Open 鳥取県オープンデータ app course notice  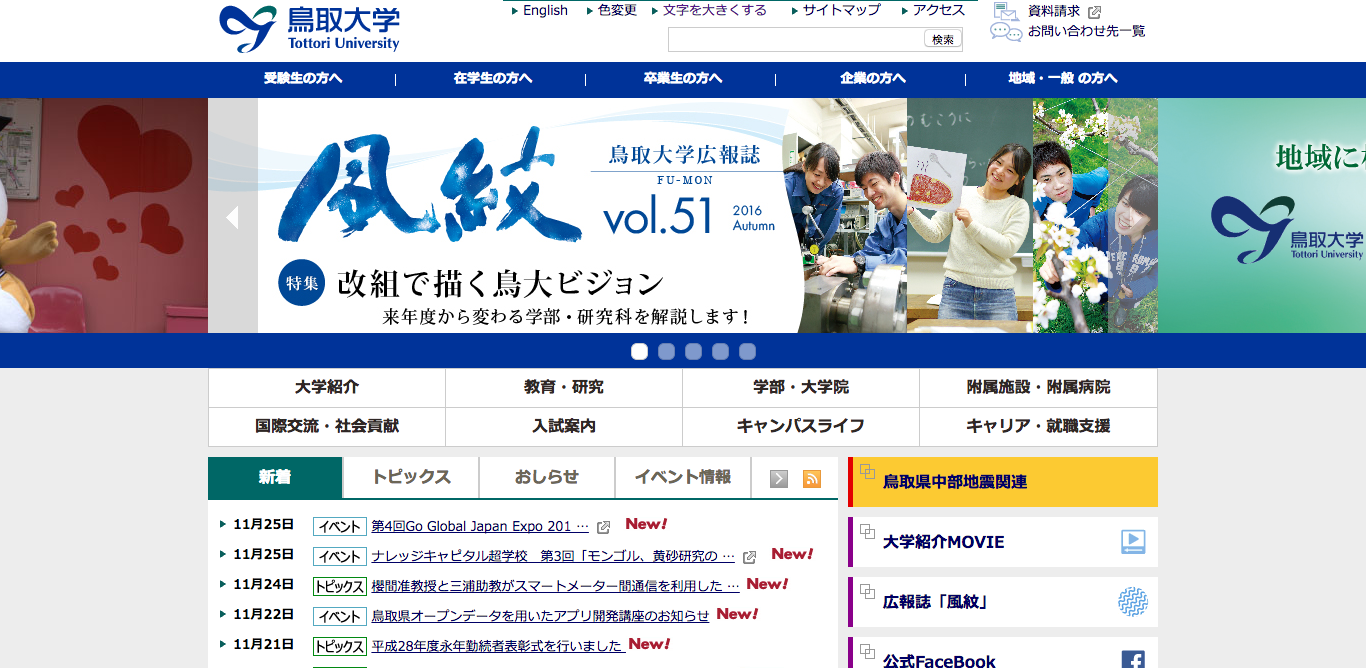tap(540, 616)
